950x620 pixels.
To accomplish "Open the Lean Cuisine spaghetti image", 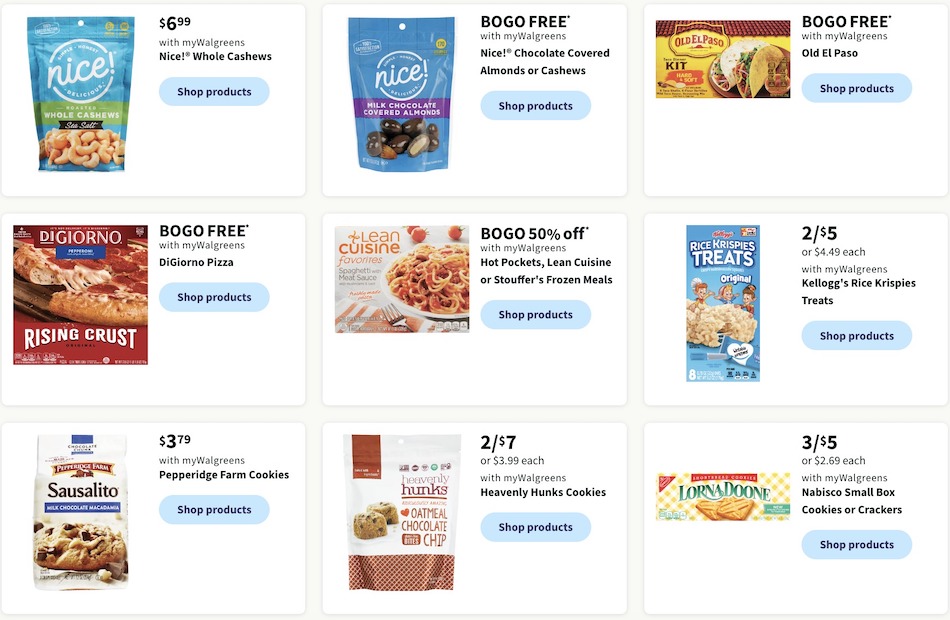I will [x=400, y=278].
